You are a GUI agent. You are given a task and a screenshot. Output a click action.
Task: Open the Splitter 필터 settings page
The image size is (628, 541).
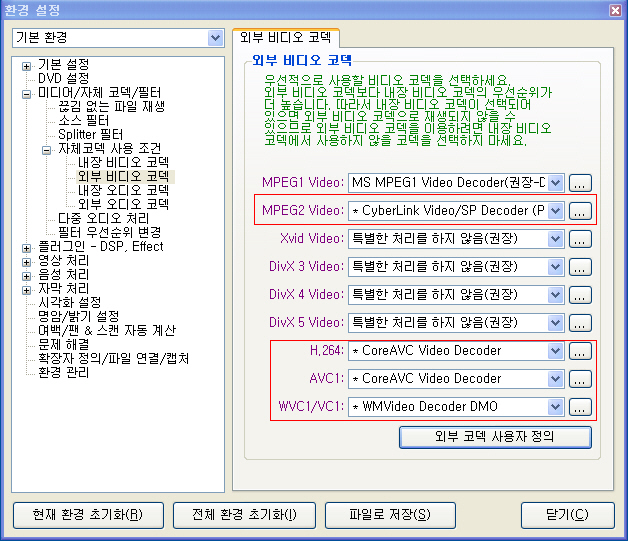click(x=91, y=134)
